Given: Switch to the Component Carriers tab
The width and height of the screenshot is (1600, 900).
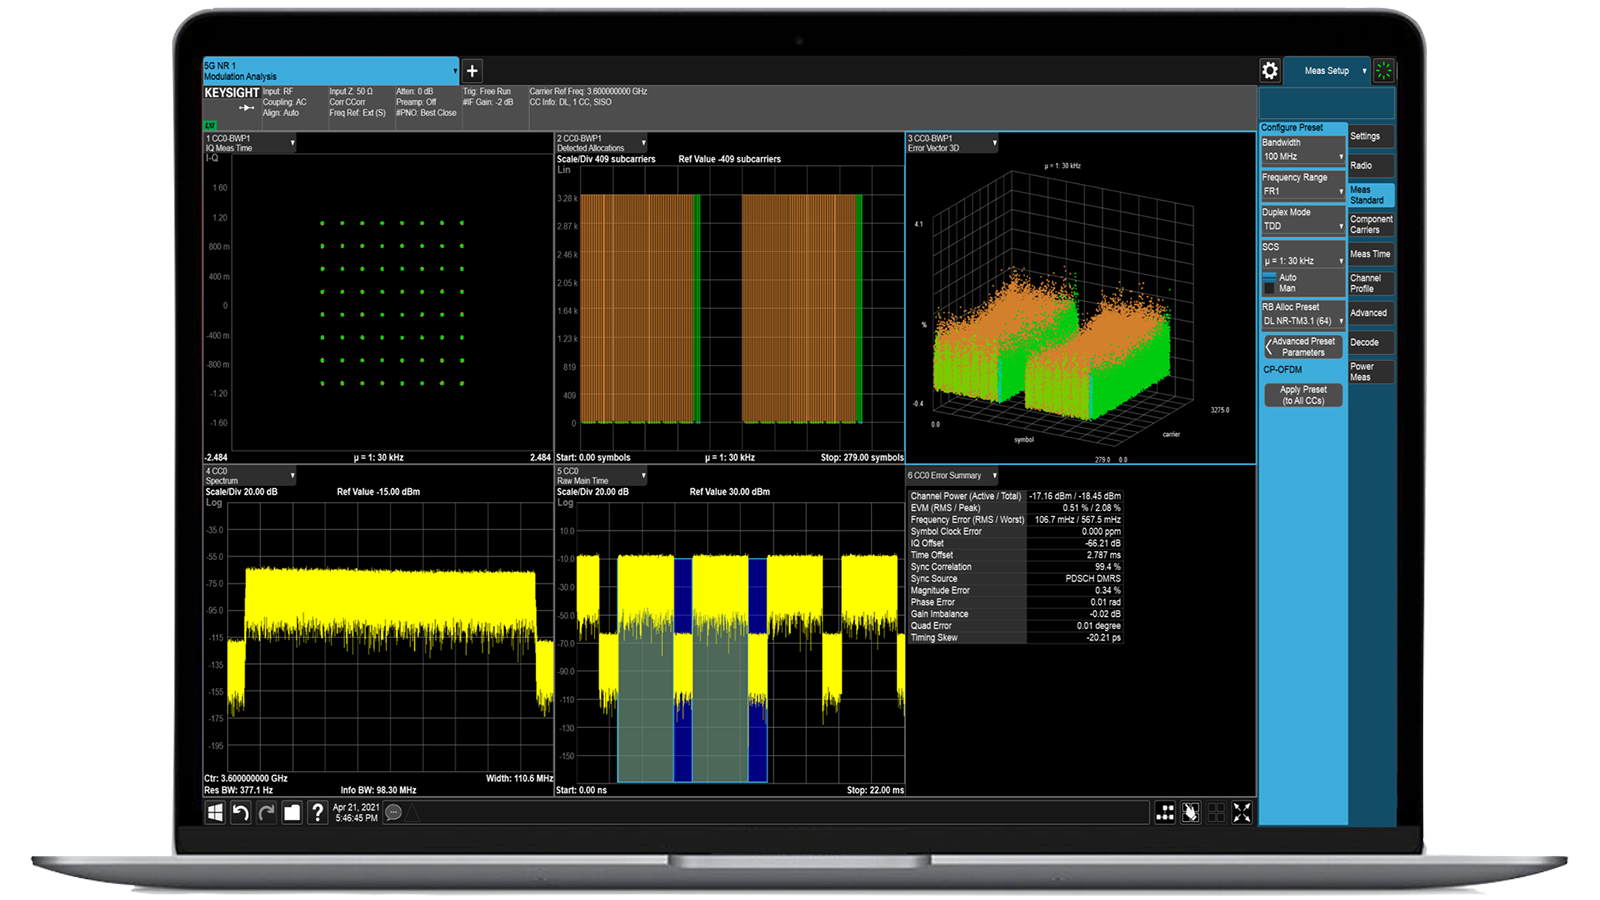Looking at the screenshot, I should [x=1370, y=224].
